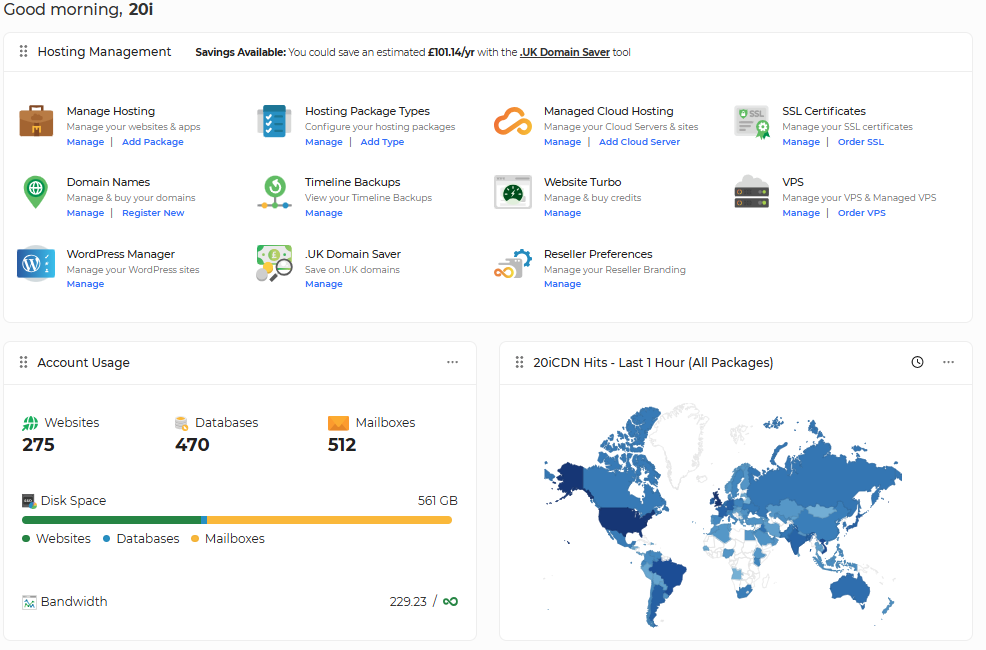Click the Order SSL link
The image size is (986, 650).
[860, 142]
